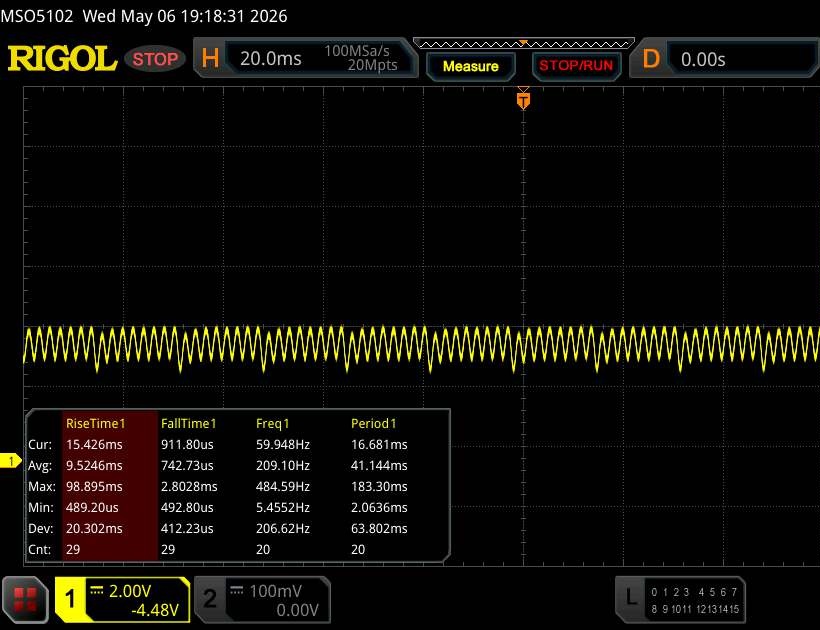The width and height of the screenshot is (820, 630).
Task: Click the waveform memory overview bar
Action: 523,43
